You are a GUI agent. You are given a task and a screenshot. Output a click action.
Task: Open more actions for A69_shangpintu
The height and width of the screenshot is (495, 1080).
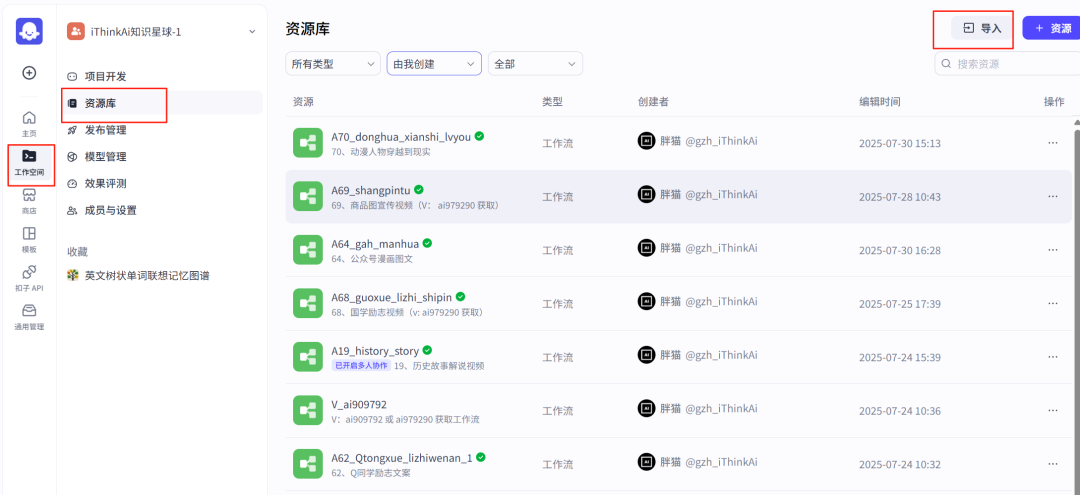click(x=1052, y=196)
